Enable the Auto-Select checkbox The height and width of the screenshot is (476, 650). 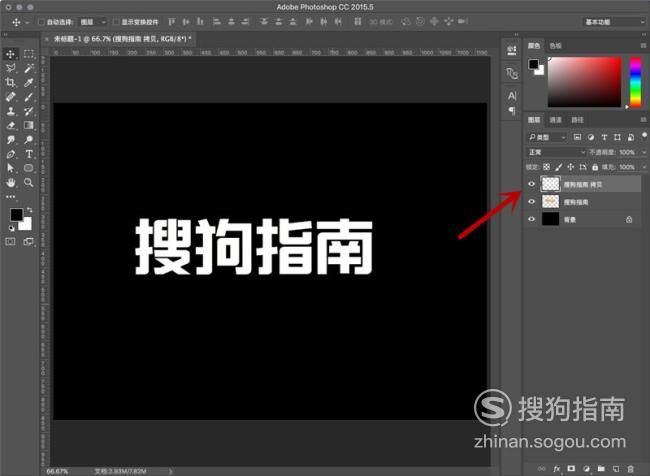(x=41, y=22)
